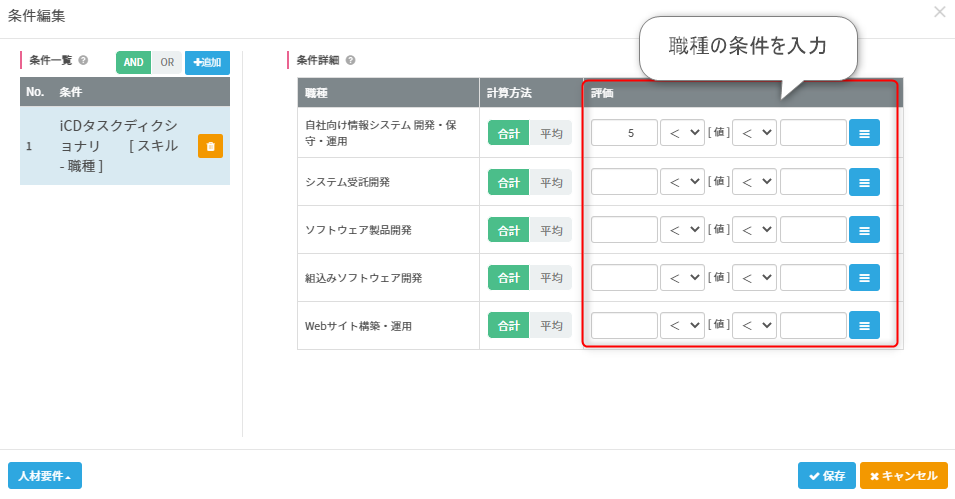This screenshot has height=499, width=955.
Task: Click the キャンセル button
Action: (x=903, y=476)
